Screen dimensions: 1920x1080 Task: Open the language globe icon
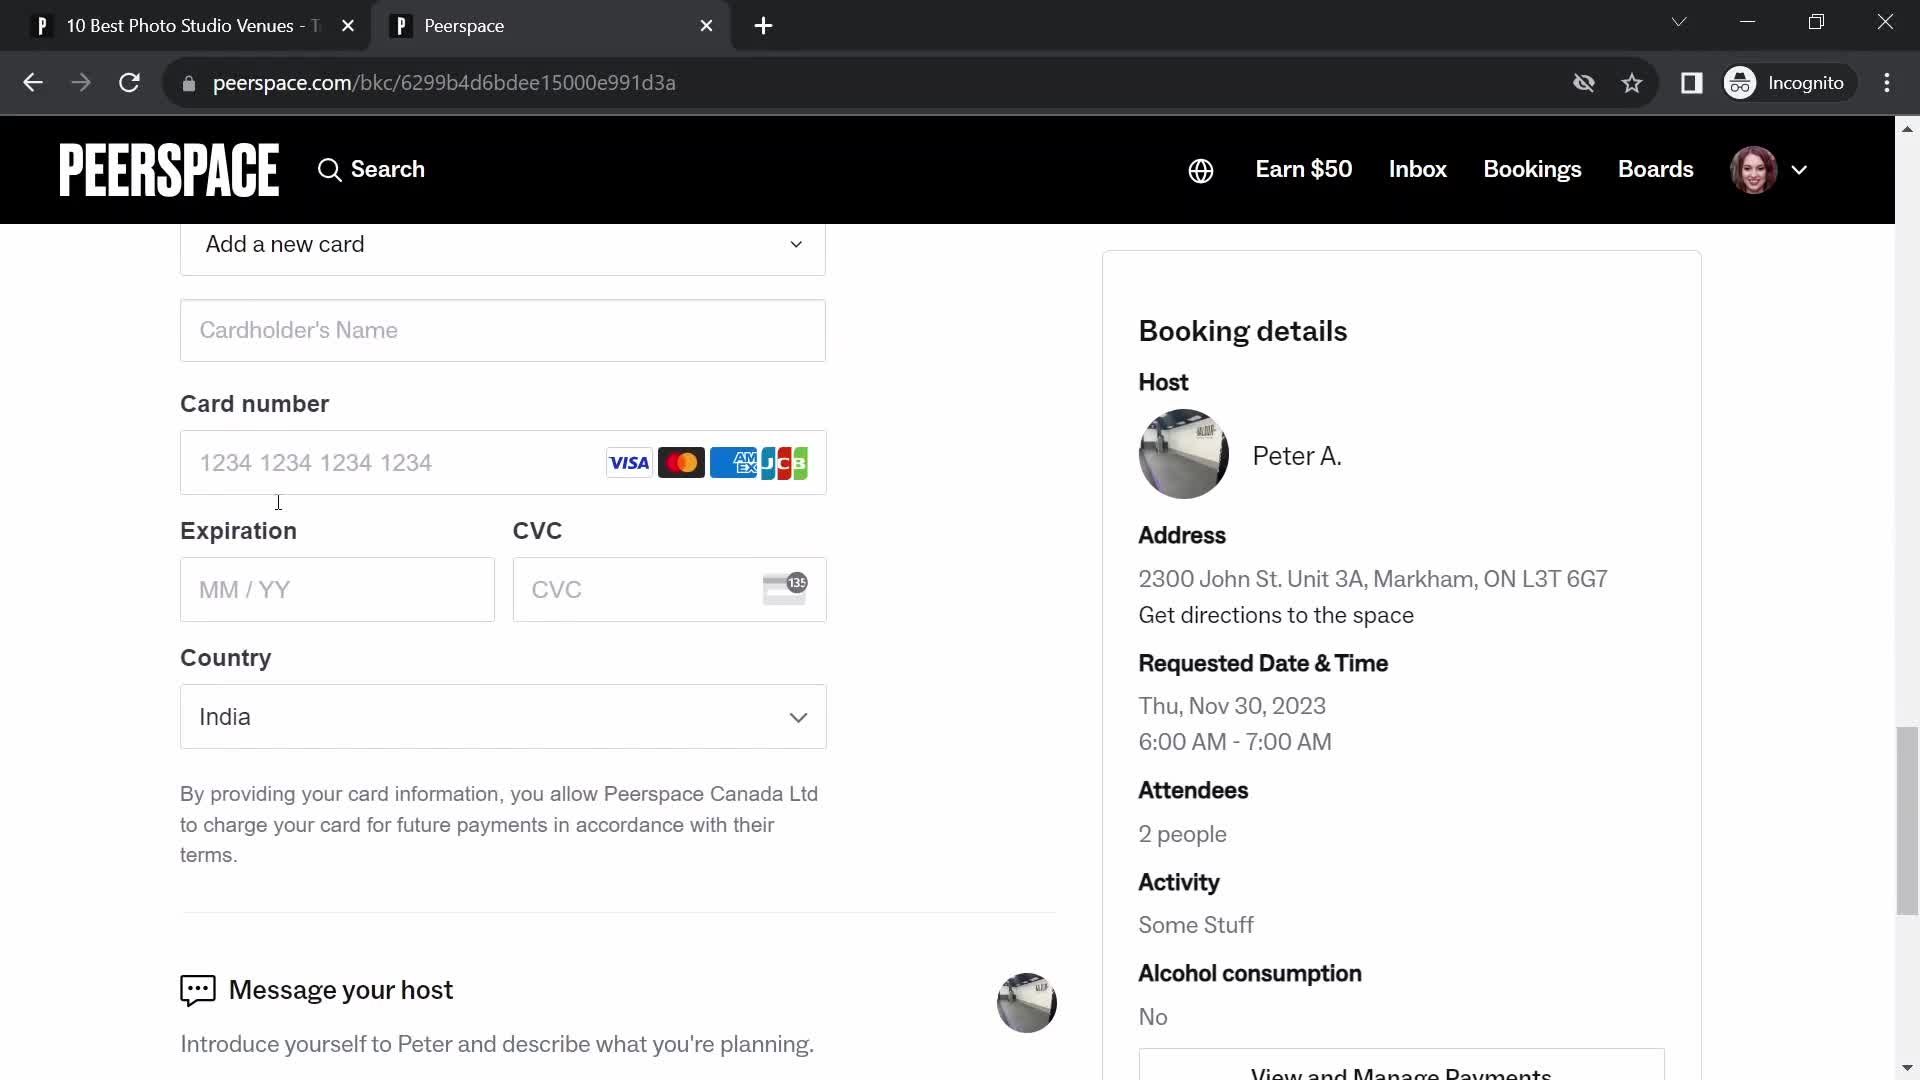pos(1201,171)
